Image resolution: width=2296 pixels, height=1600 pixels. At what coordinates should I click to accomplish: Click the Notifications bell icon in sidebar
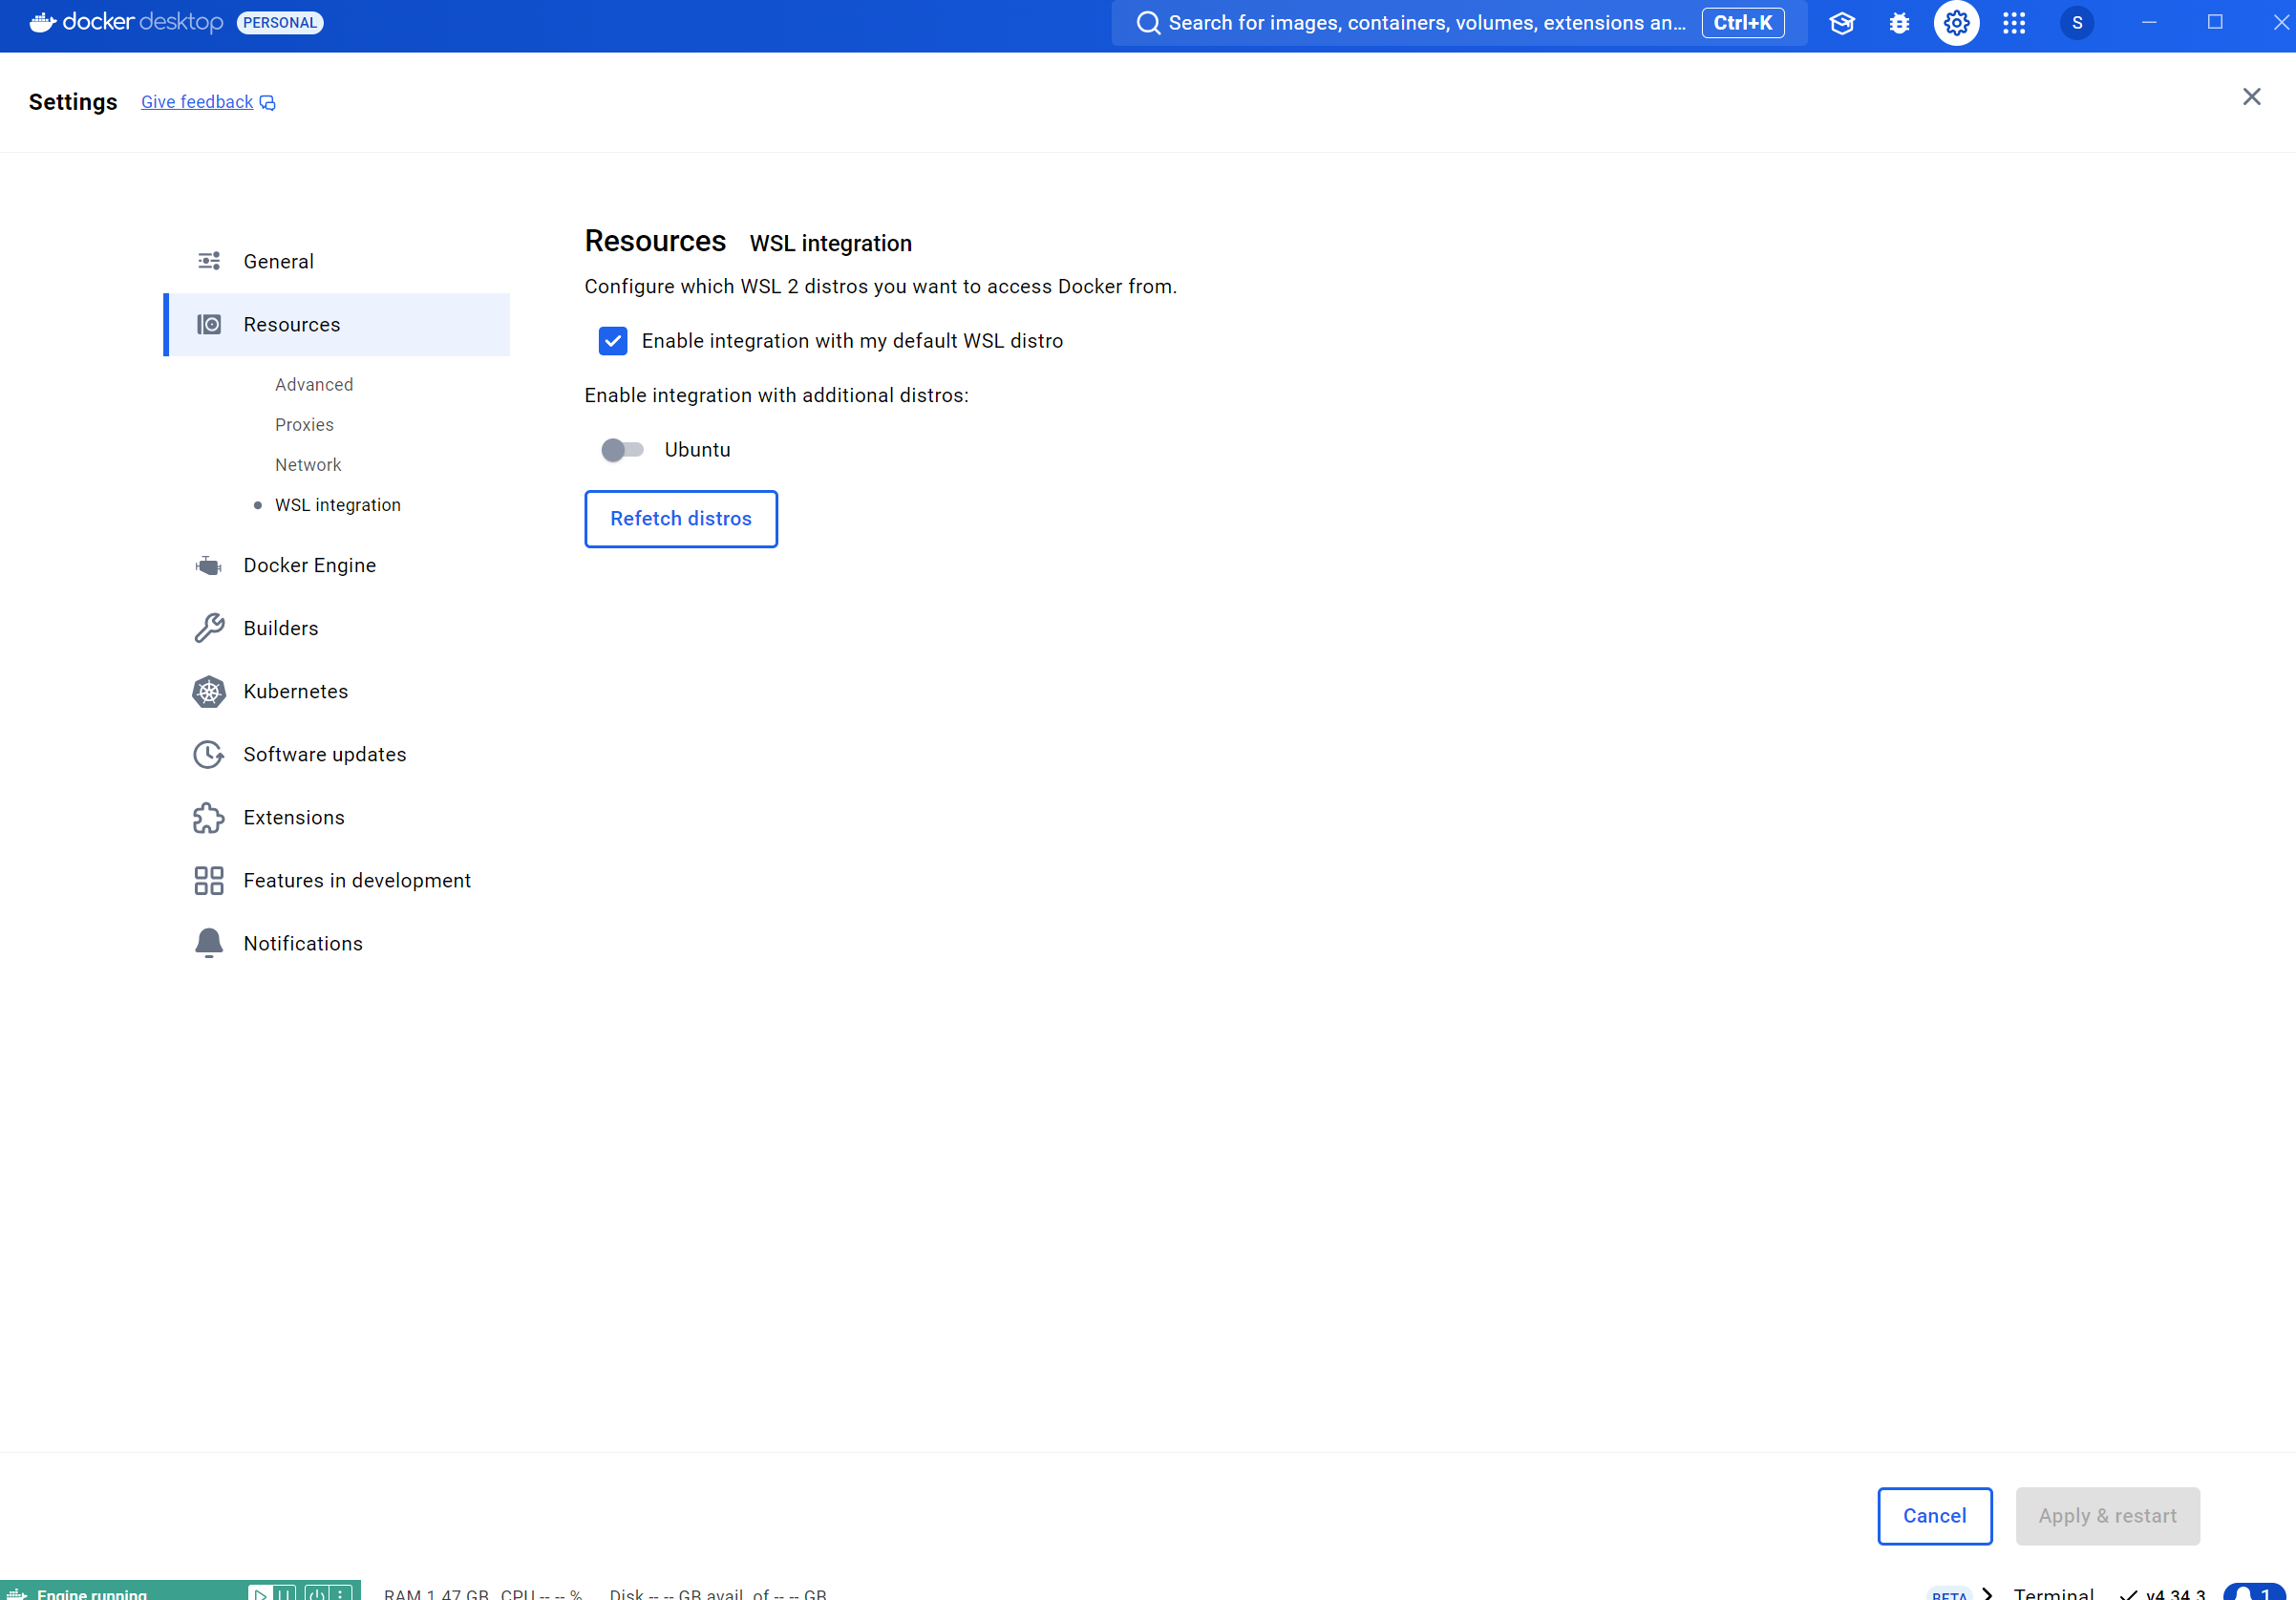coord(209,944)
